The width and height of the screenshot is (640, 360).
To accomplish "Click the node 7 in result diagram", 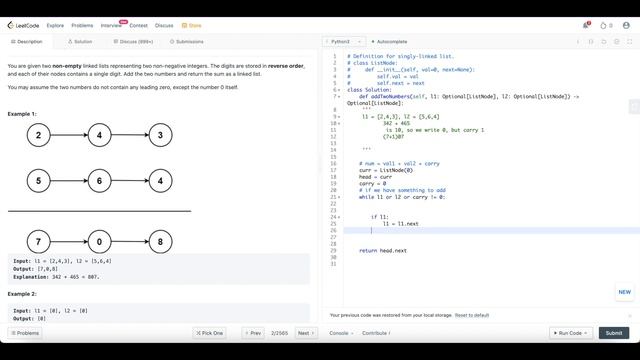I will coord(38,242).
